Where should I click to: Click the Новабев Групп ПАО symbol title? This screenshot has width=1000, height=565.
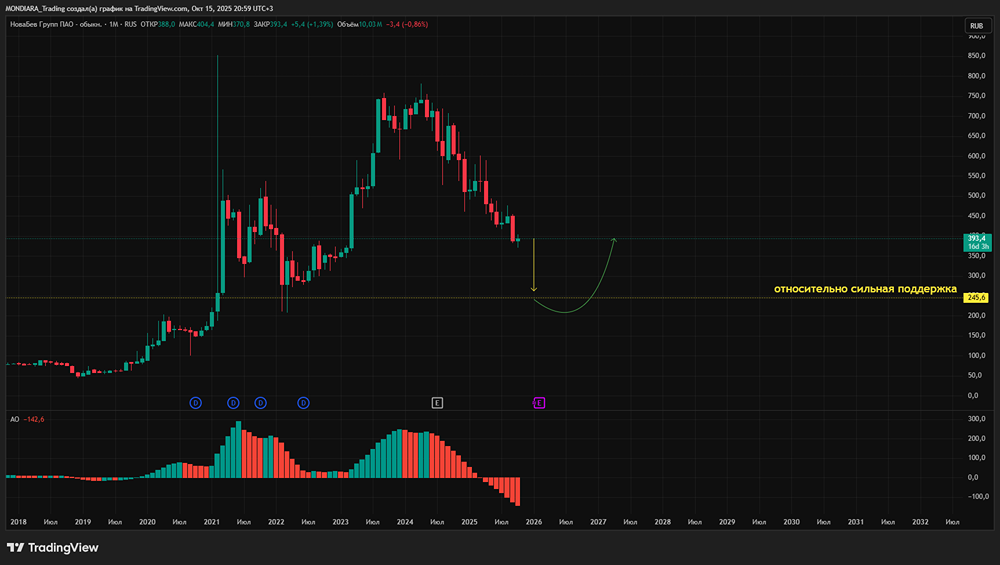56,24
